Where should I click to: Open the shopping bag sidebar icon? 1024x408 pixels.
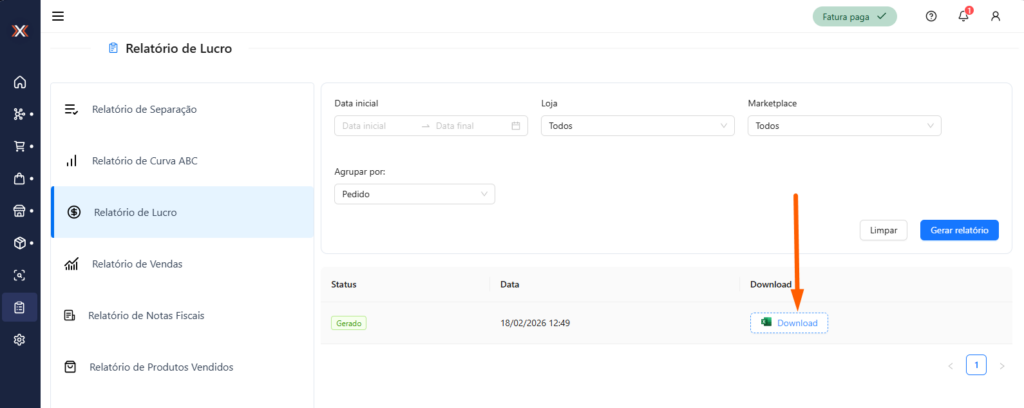pyautogui.click(x=19, y=179)
